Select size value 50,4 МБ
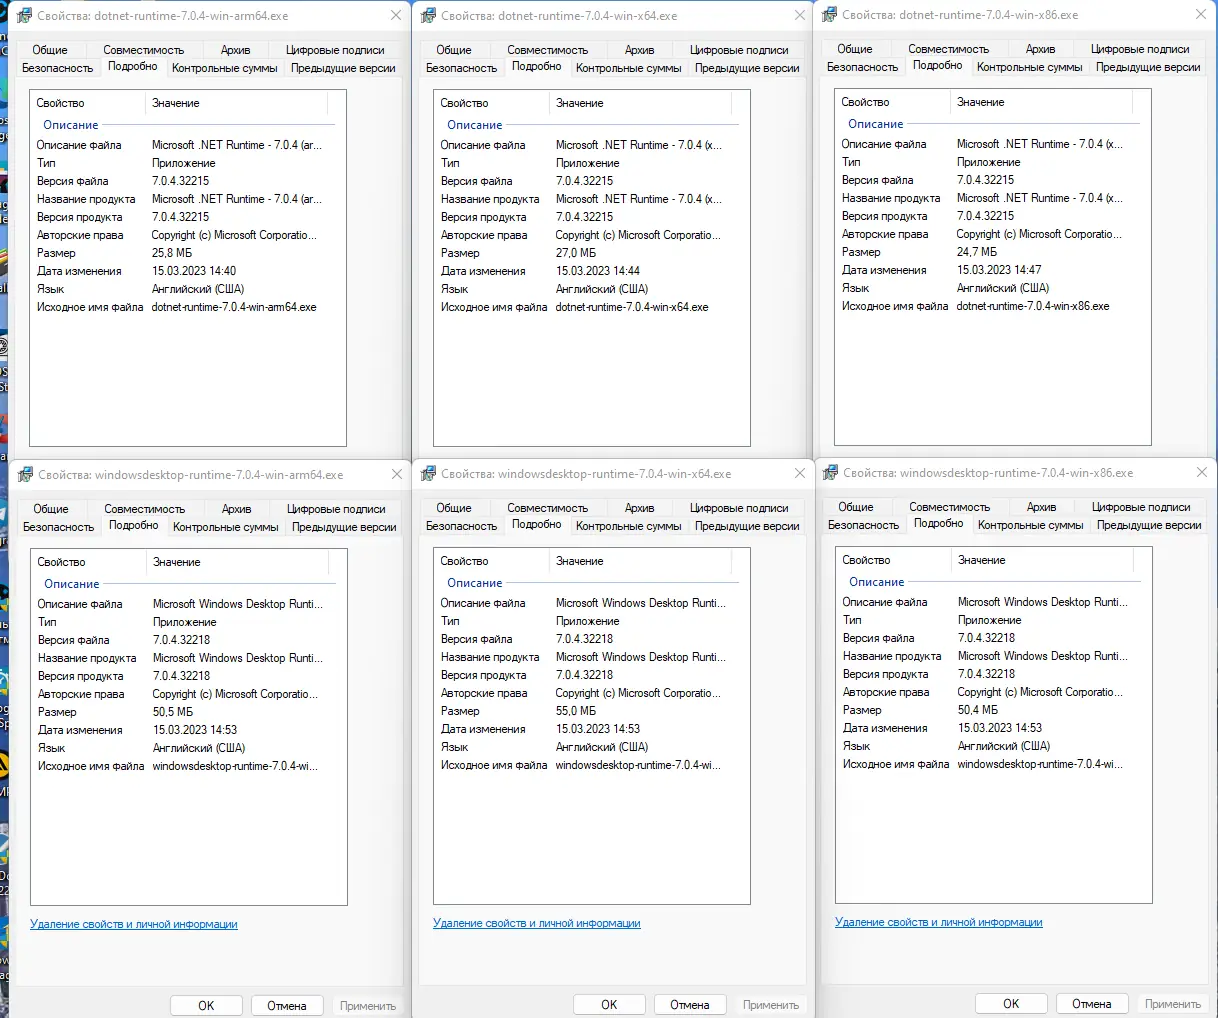 978,710
